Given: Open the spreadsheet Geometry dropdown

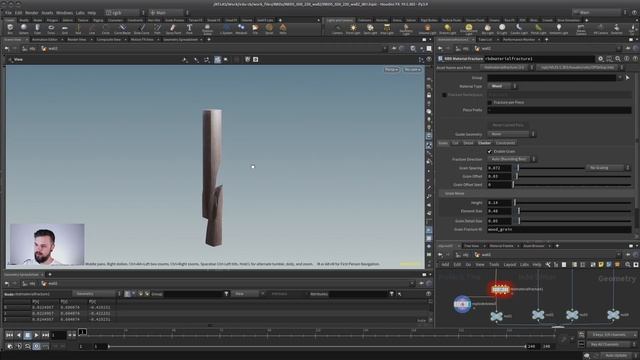Looking at the screenshot, I should coord(96,293).
